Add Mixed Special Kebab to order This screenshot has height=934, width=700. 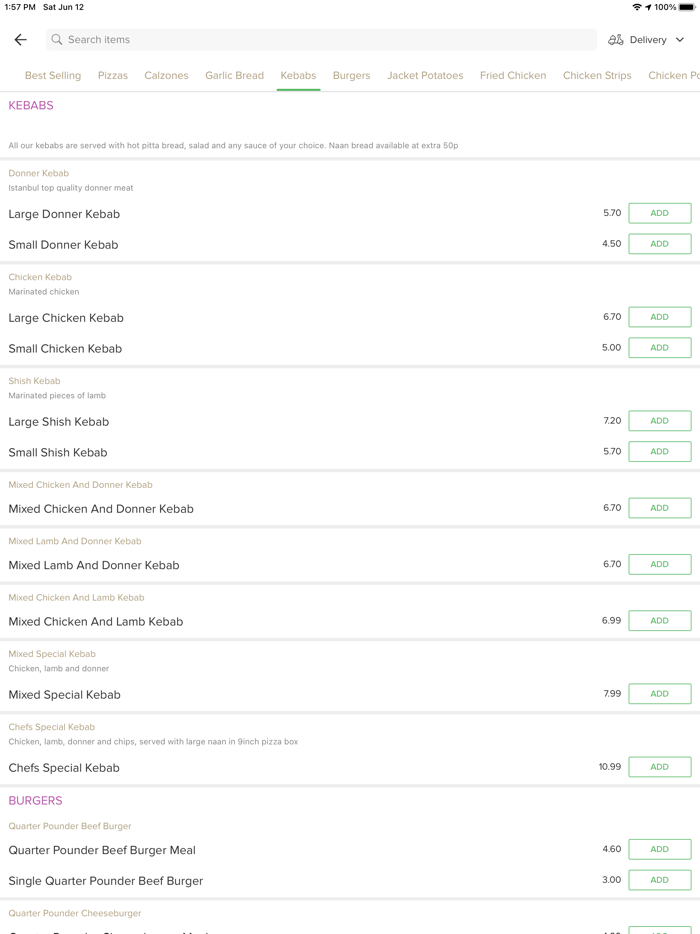pos(659,694)
